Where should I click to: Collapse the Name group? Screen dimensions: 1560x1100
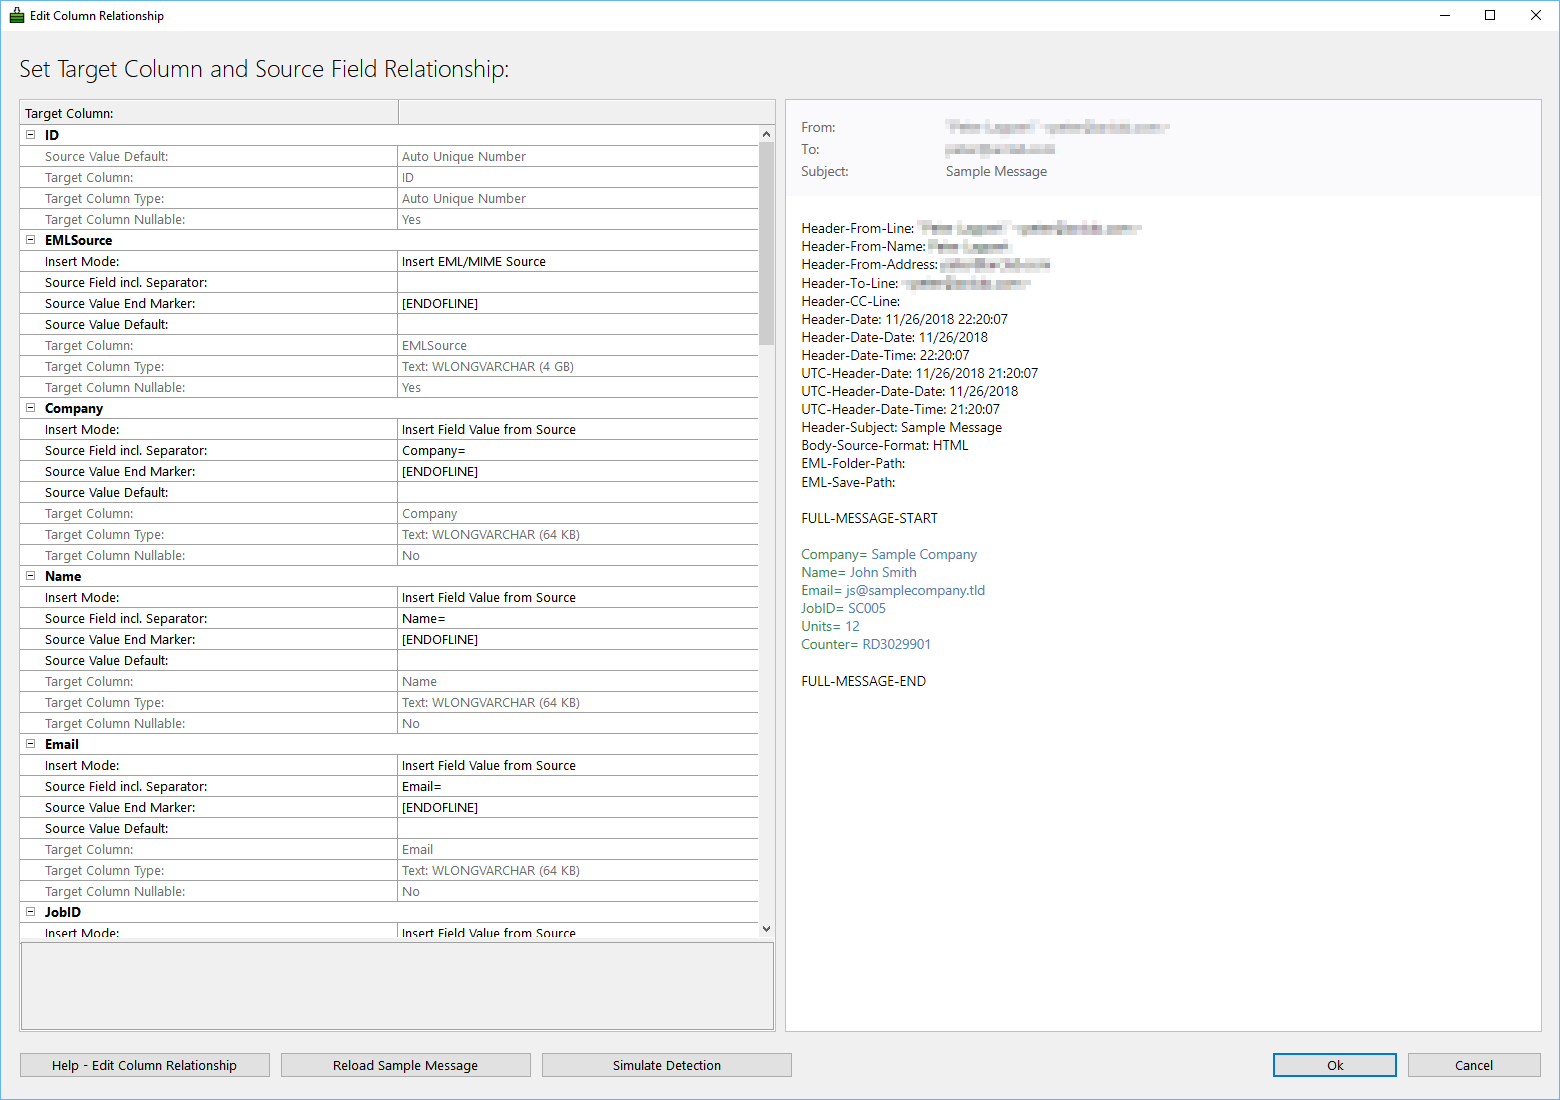click(30, 576)
